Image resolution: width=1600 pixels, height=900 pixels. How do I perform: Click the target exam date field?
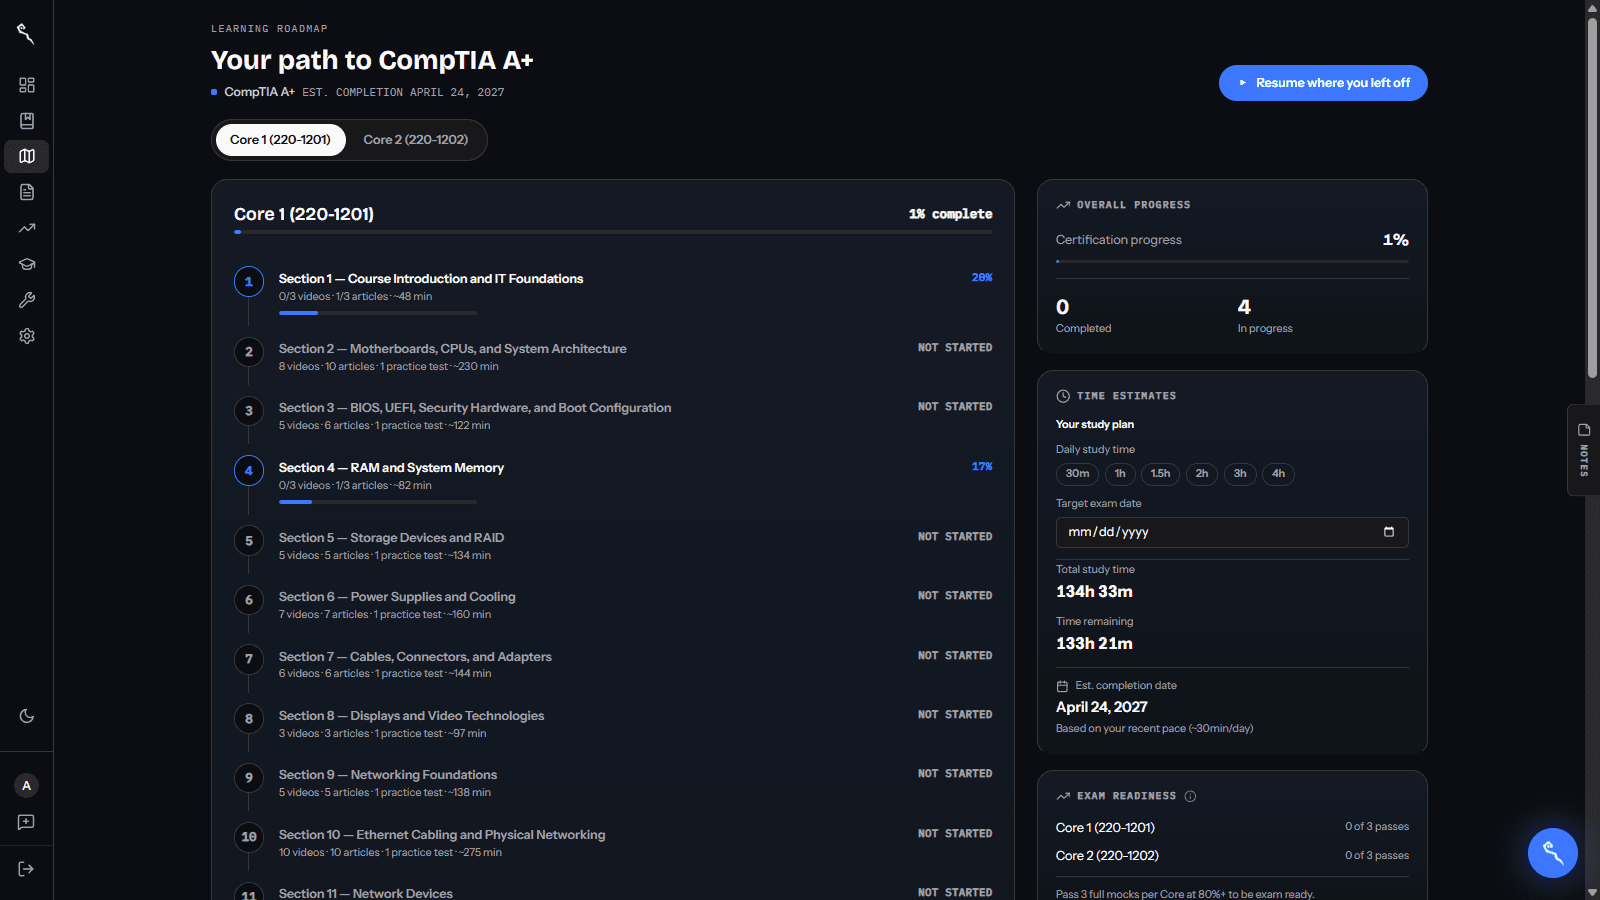point(1232,532)
